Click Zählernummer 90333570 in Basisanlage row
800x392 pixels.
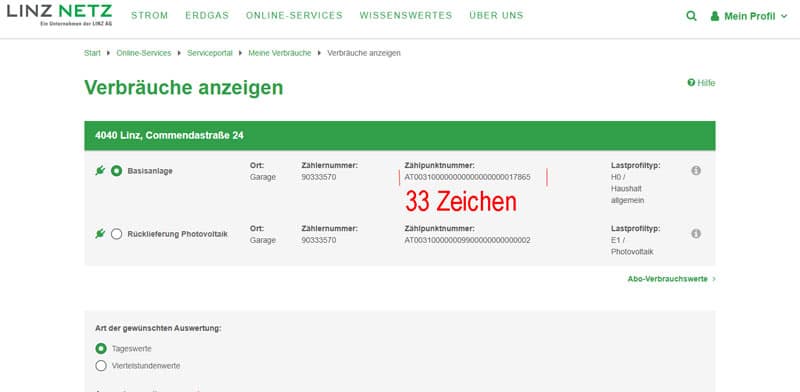[319, 177]
